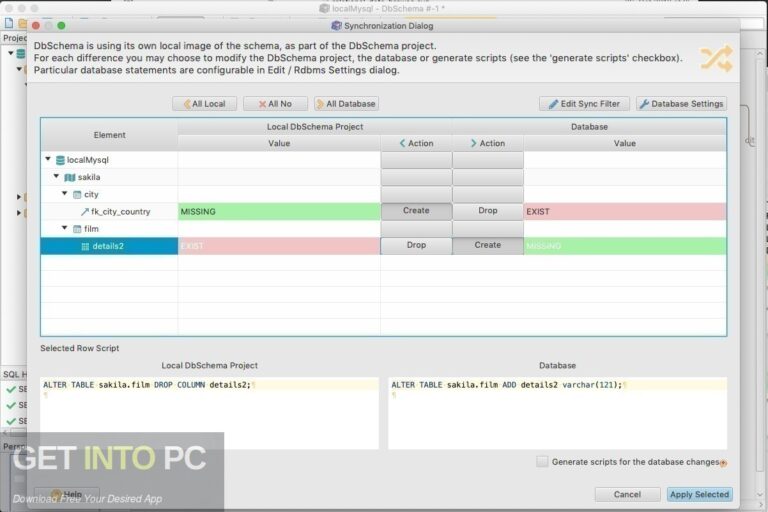The height and width of the screenshot is (512, 768).
Task: Click Create action for fk_city_country
Action: pyautogui.click(x=416, y=211)
